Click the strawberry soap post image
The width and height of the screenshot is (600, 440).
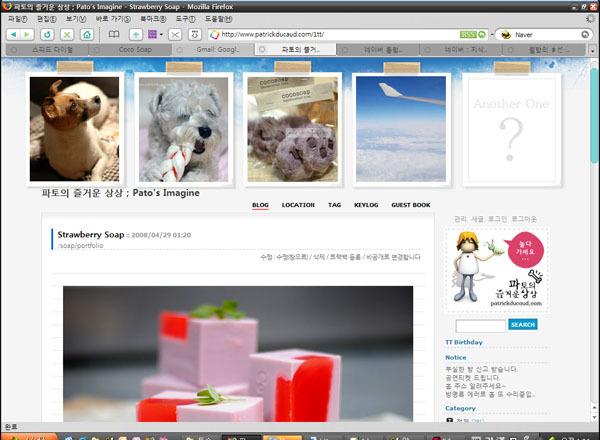point(238,354)
